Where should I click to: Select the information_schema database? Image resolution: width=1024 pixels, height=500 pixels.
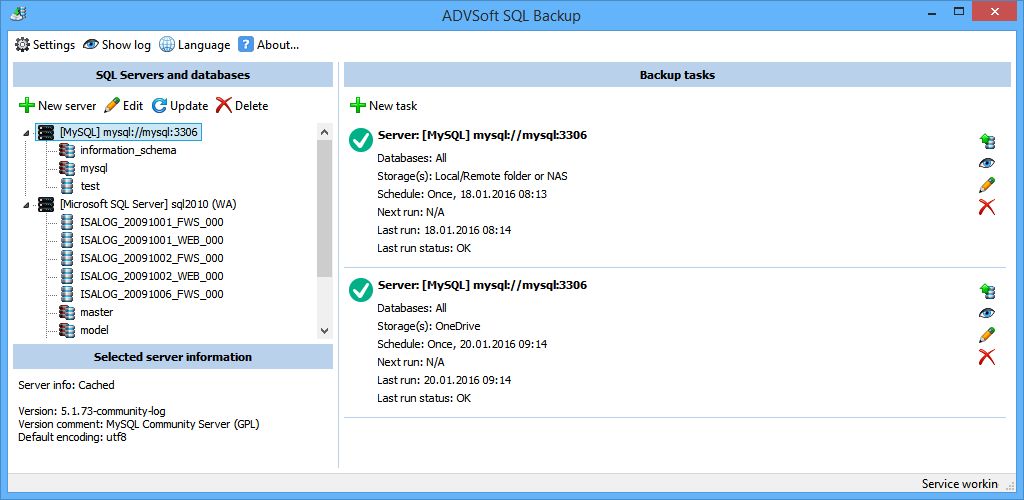128,150
